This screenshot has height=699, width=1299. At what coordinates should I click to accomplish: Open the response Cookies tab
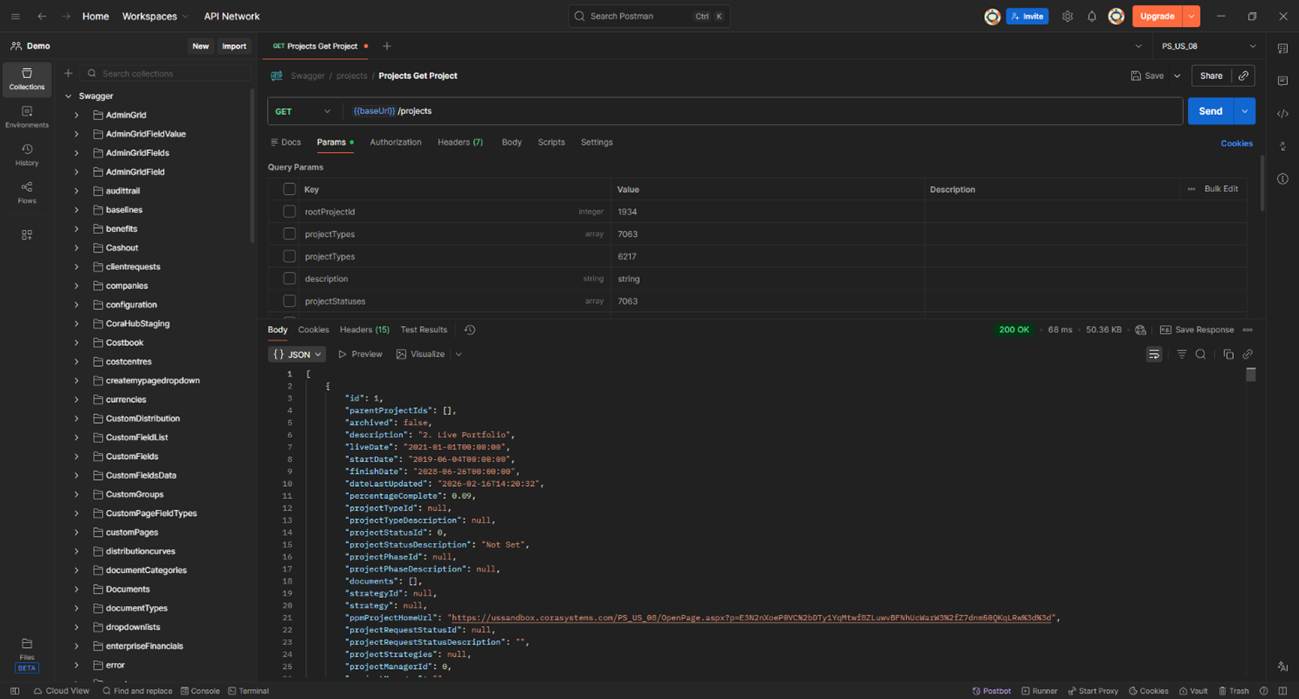coord(313,330)
